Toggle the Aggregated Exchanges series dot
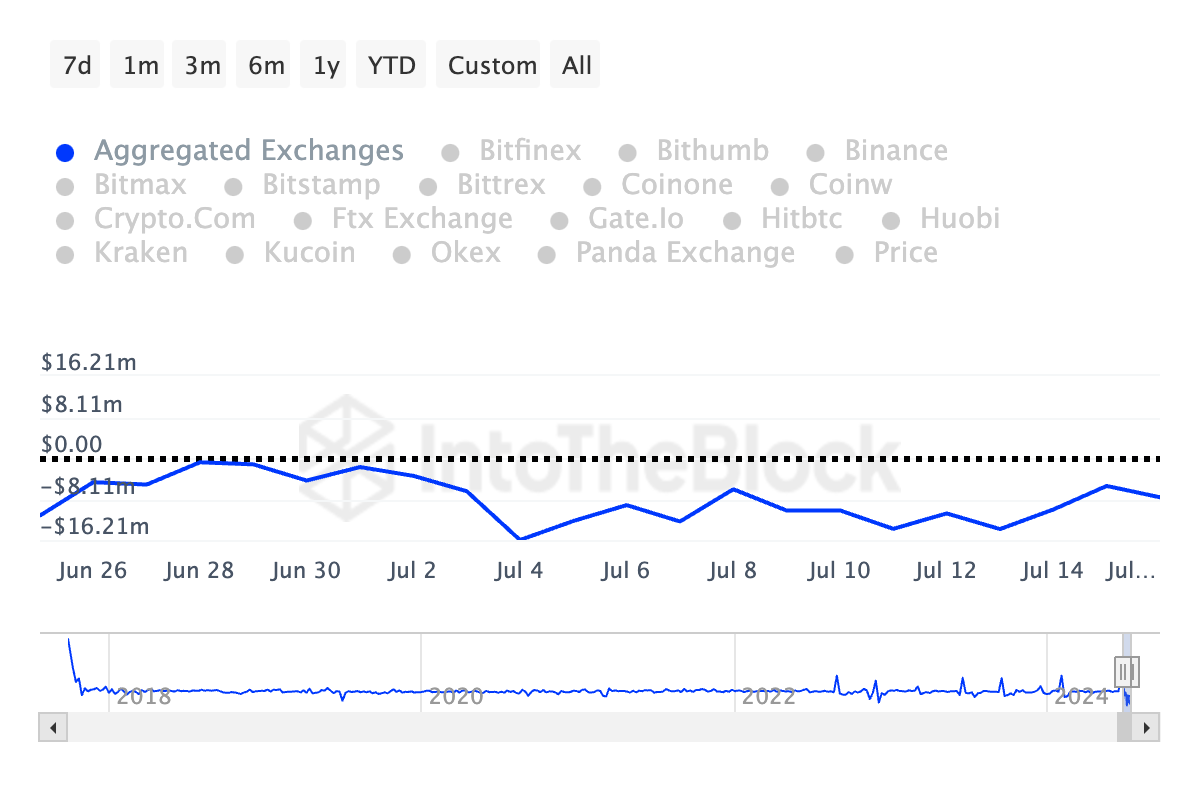 click(65, 153)
